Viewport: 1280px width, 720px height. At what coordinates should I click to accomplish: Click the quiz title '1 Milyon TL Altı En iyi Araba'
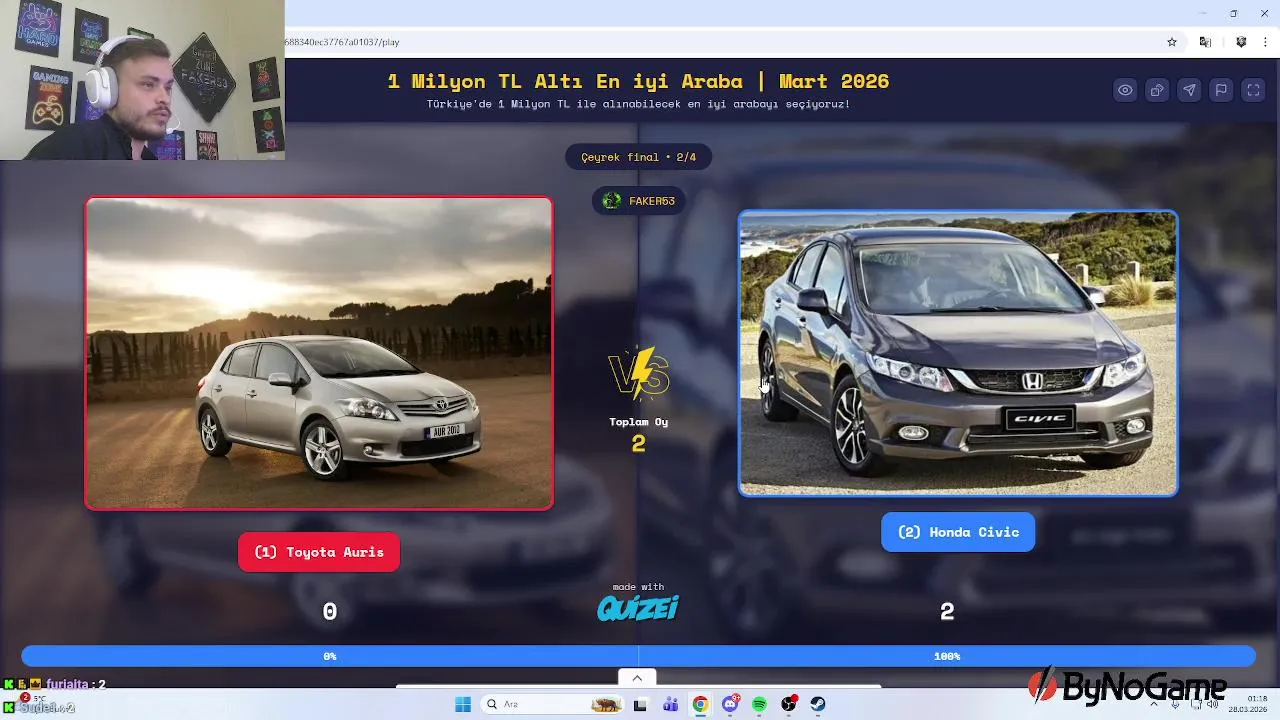(638, 81)
